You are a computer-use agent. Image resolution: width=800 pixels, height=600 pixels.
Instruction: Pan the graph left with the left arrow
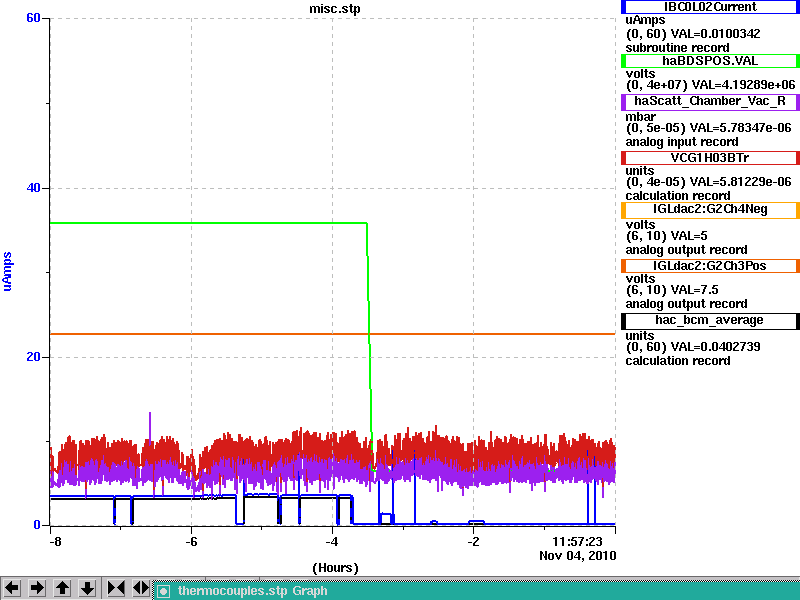click(12, 588)
